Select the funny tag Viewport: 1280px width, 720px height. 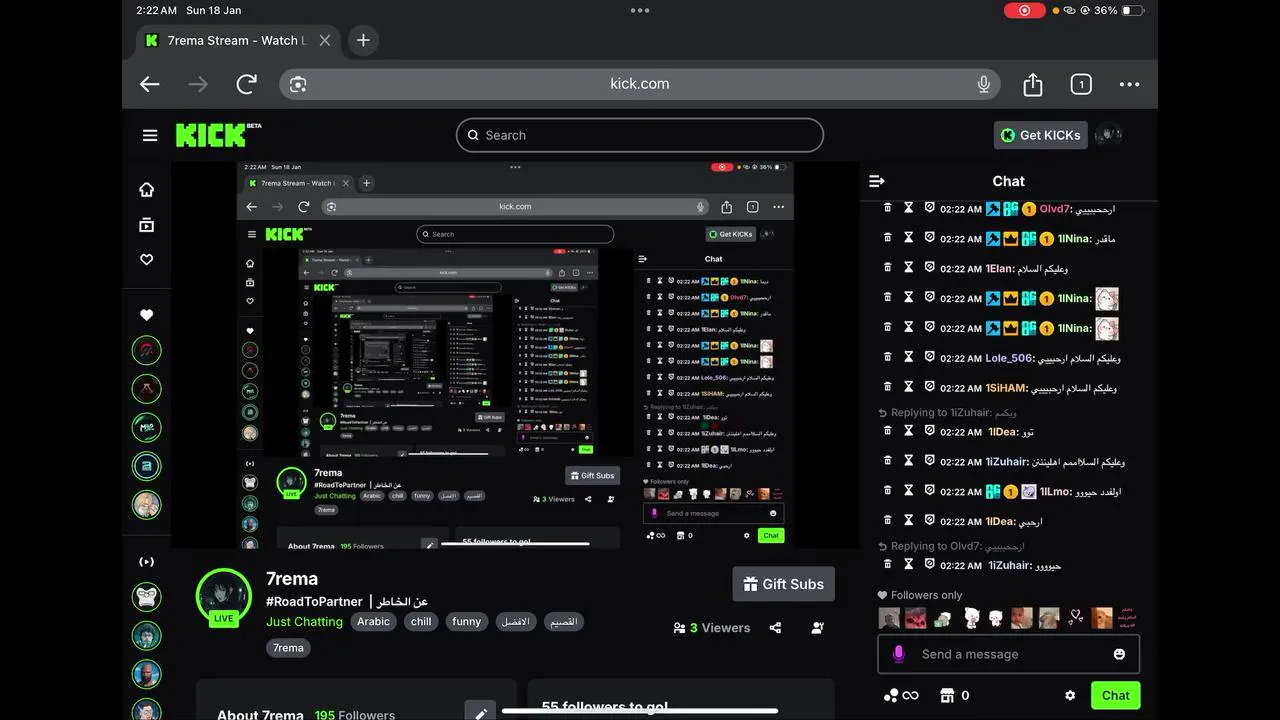[467, 621]
